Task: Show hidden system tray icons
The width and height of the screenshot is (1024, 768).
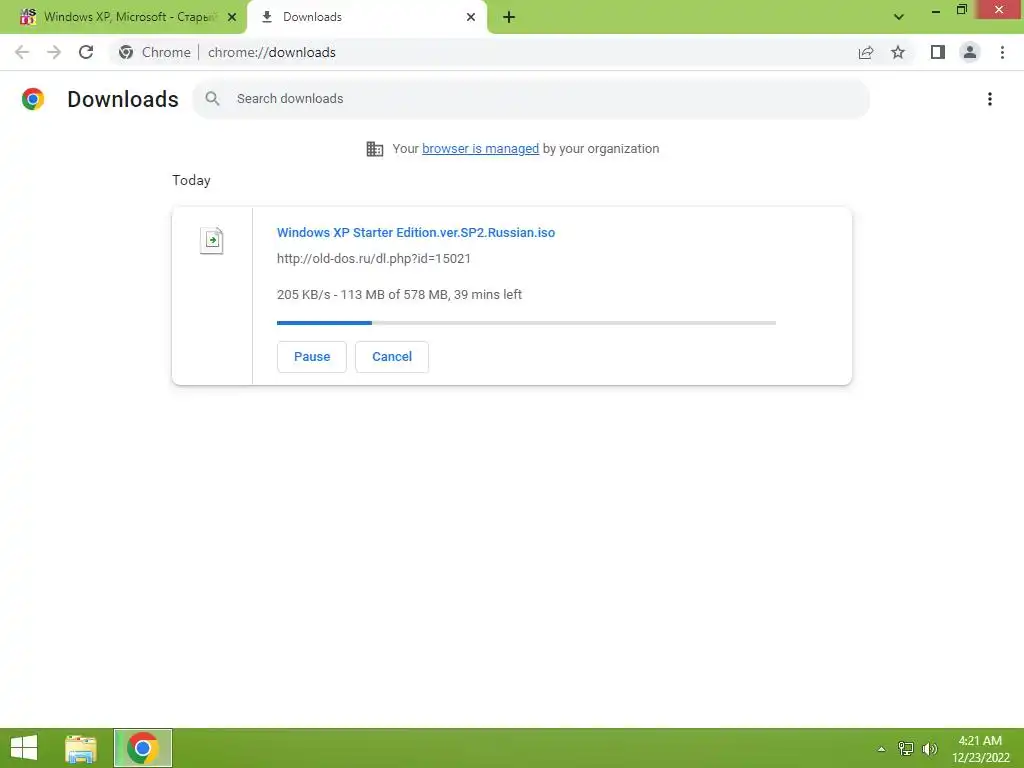Action: 881,749
